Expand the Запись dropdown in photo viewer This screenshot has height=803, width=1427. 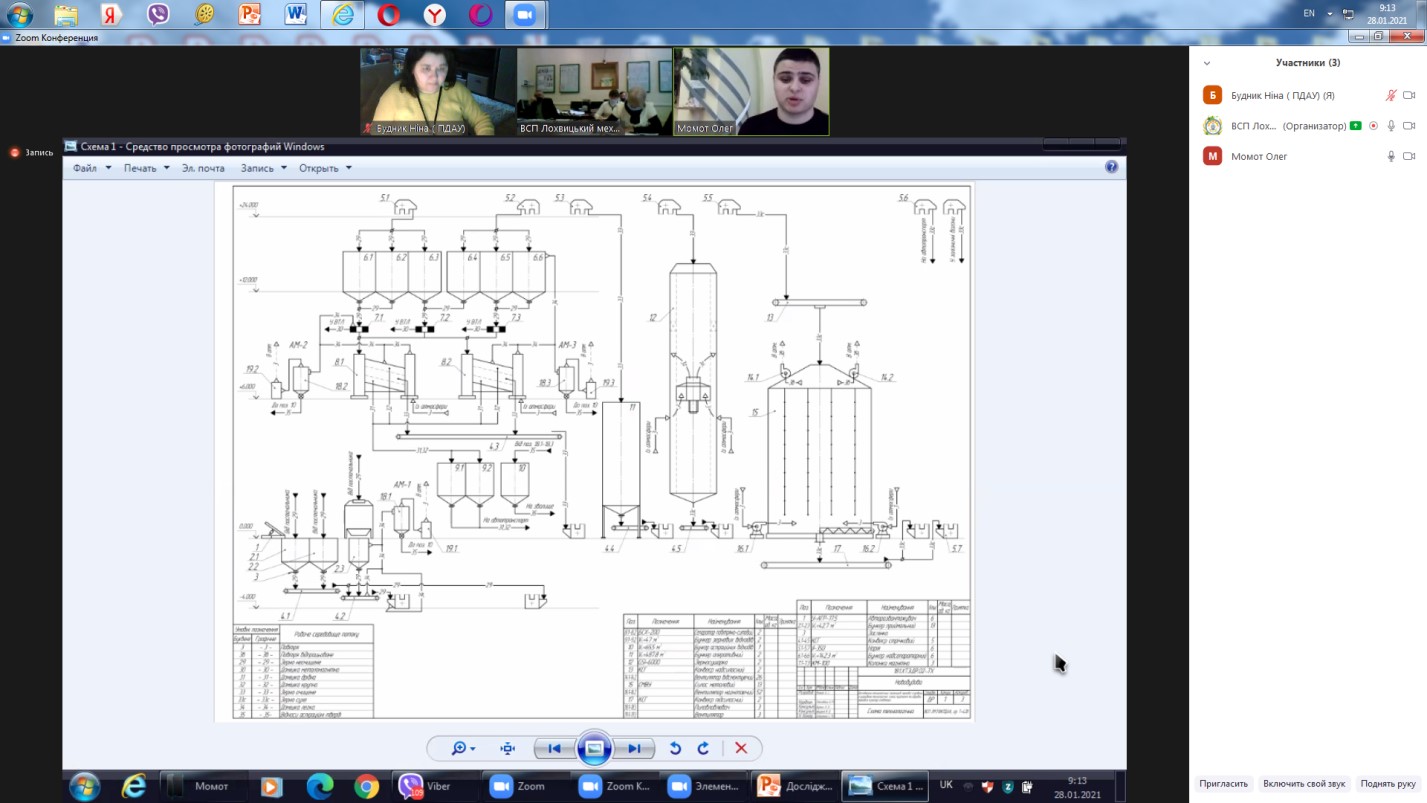coord(264,168)
